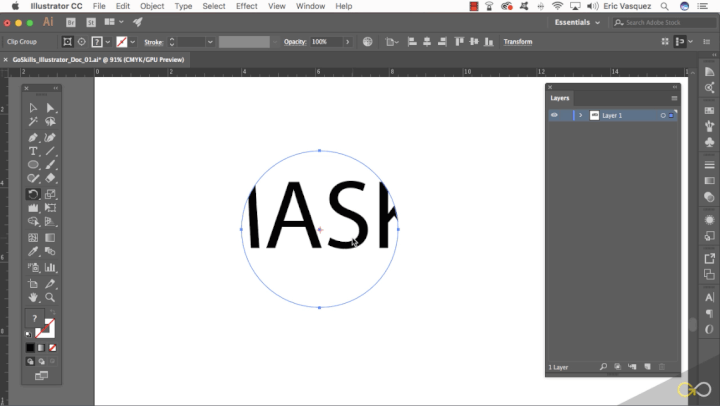Click the Search Adobe Stock field
The width and height of the screenshot is (720, 406).
point(660,21)
